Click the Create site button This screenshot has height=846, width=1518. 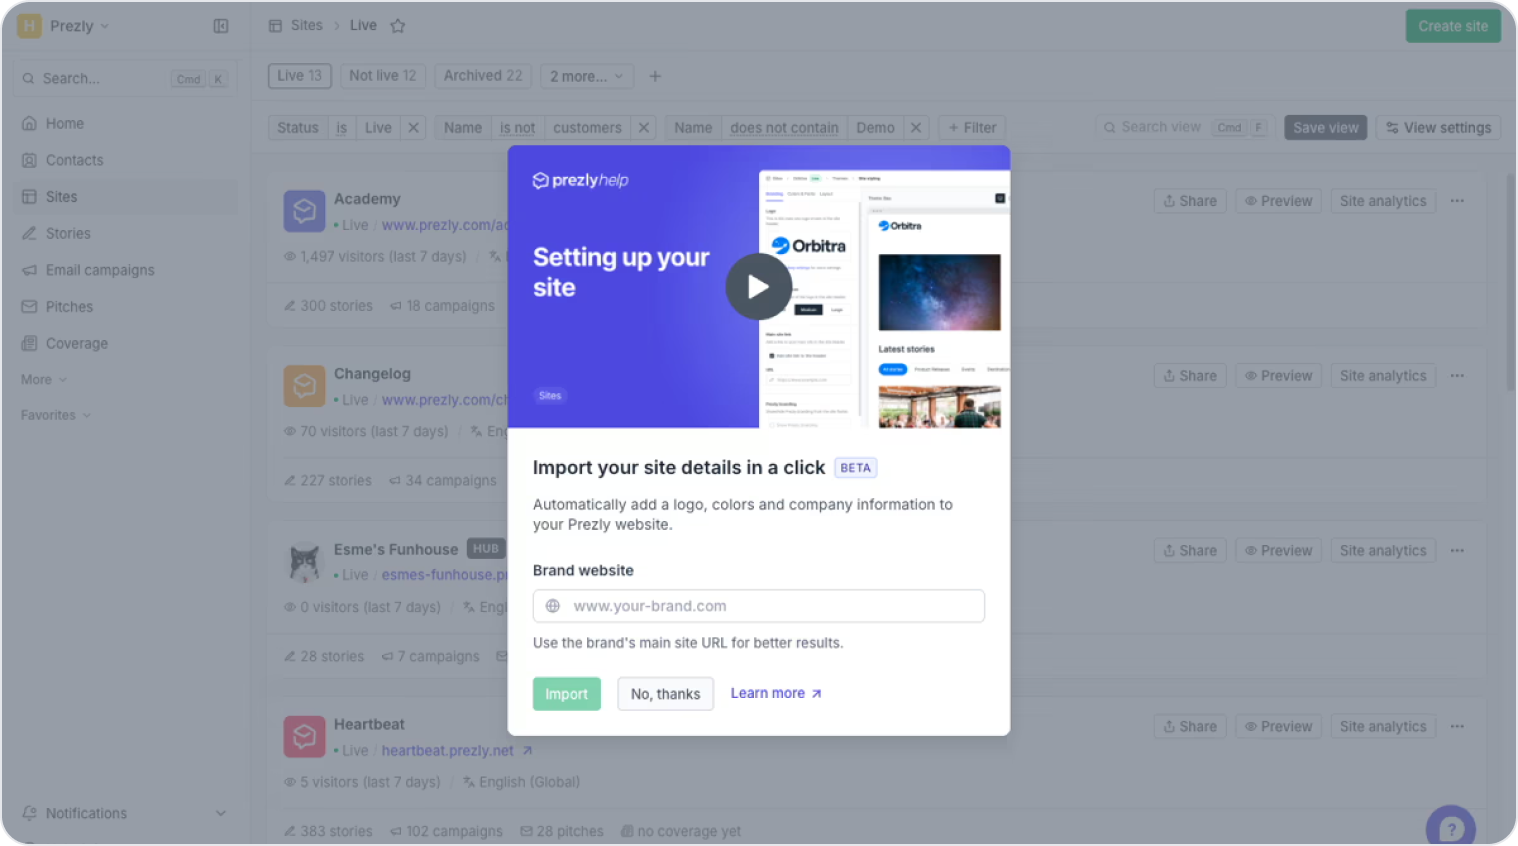pos(1452,26)
